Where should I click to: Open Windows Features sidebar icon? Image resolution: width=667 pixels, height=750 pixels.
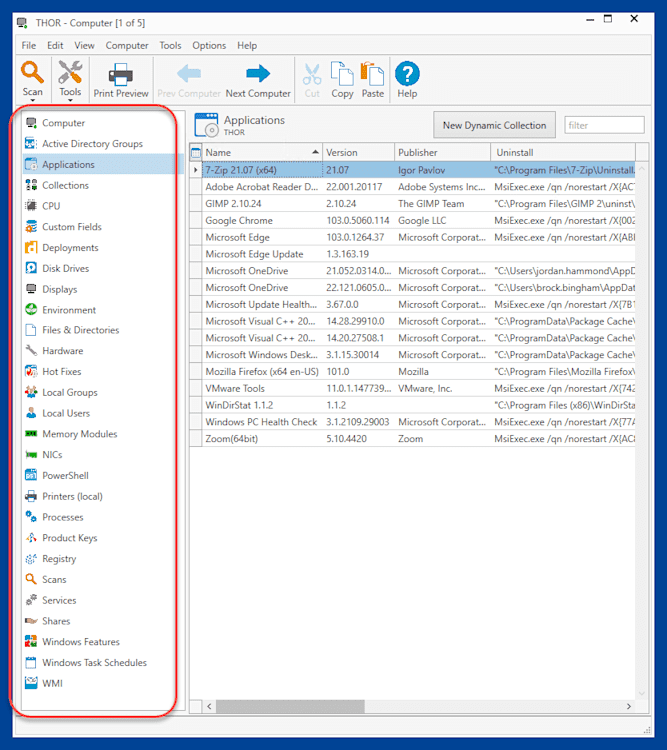coord(31,642)
